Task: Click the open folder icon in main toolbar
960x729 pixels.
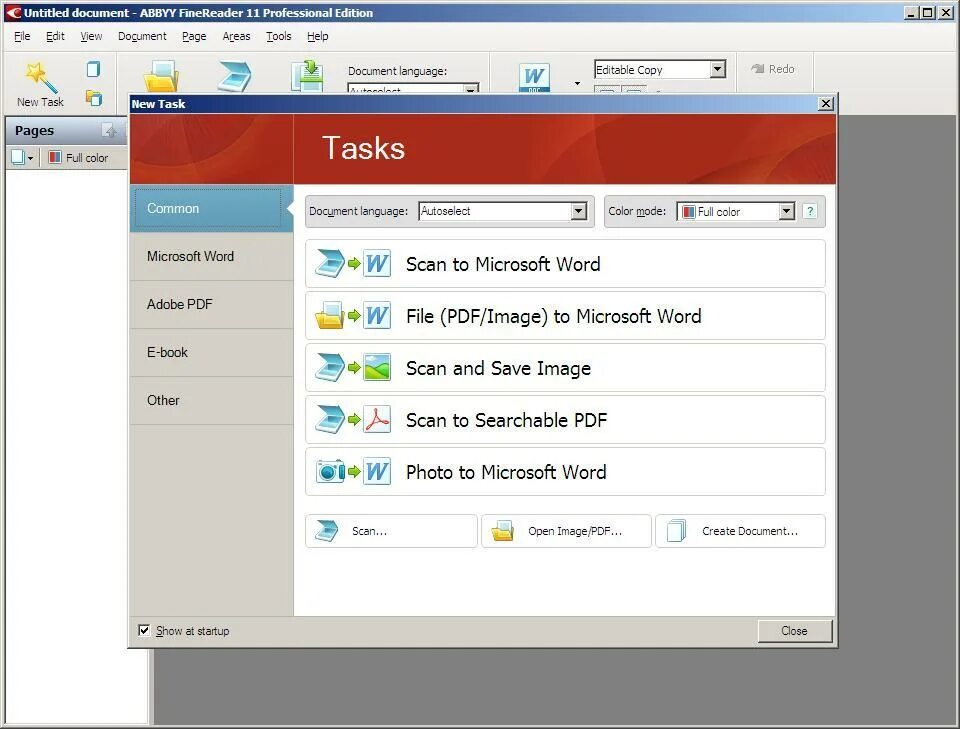Action: 160,77
